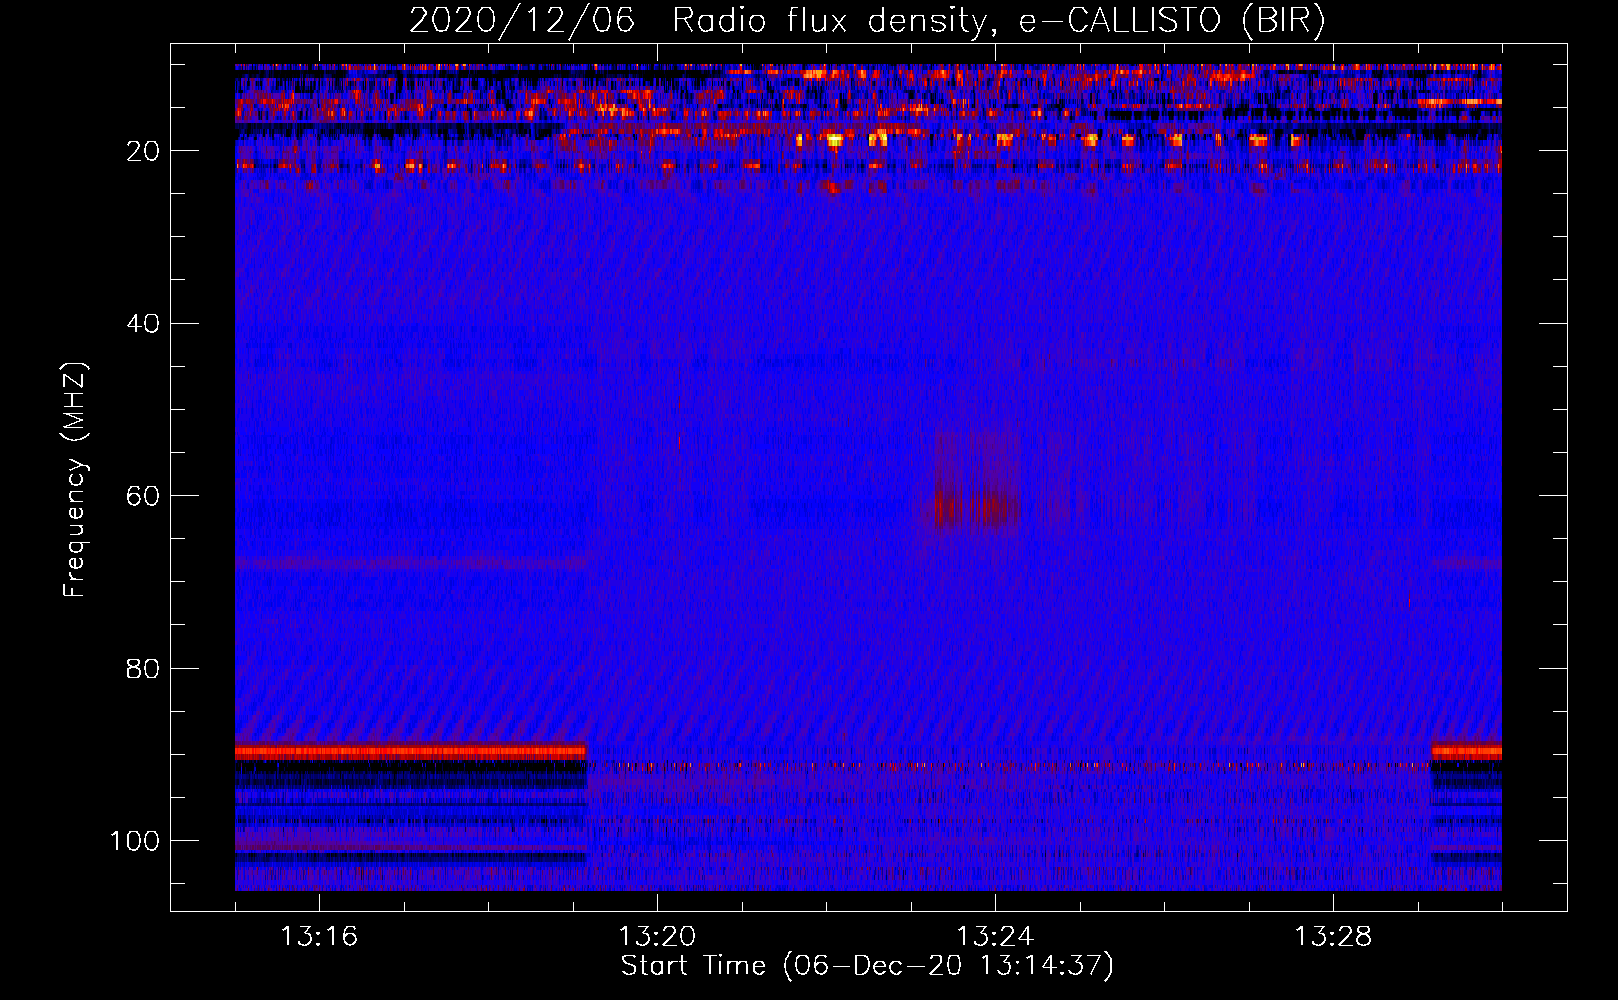This screenshot has width=1618, height=1000.
Task: Click the 80 frequency tick label
Action: point(144,668)
